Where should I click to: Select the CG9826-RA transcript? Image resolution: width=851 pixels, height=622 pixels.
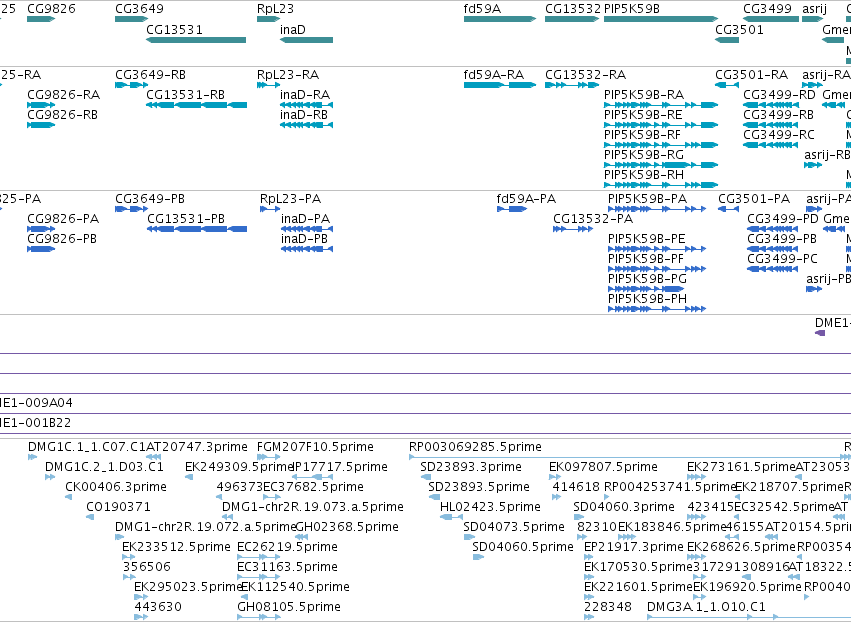(41, 105)
